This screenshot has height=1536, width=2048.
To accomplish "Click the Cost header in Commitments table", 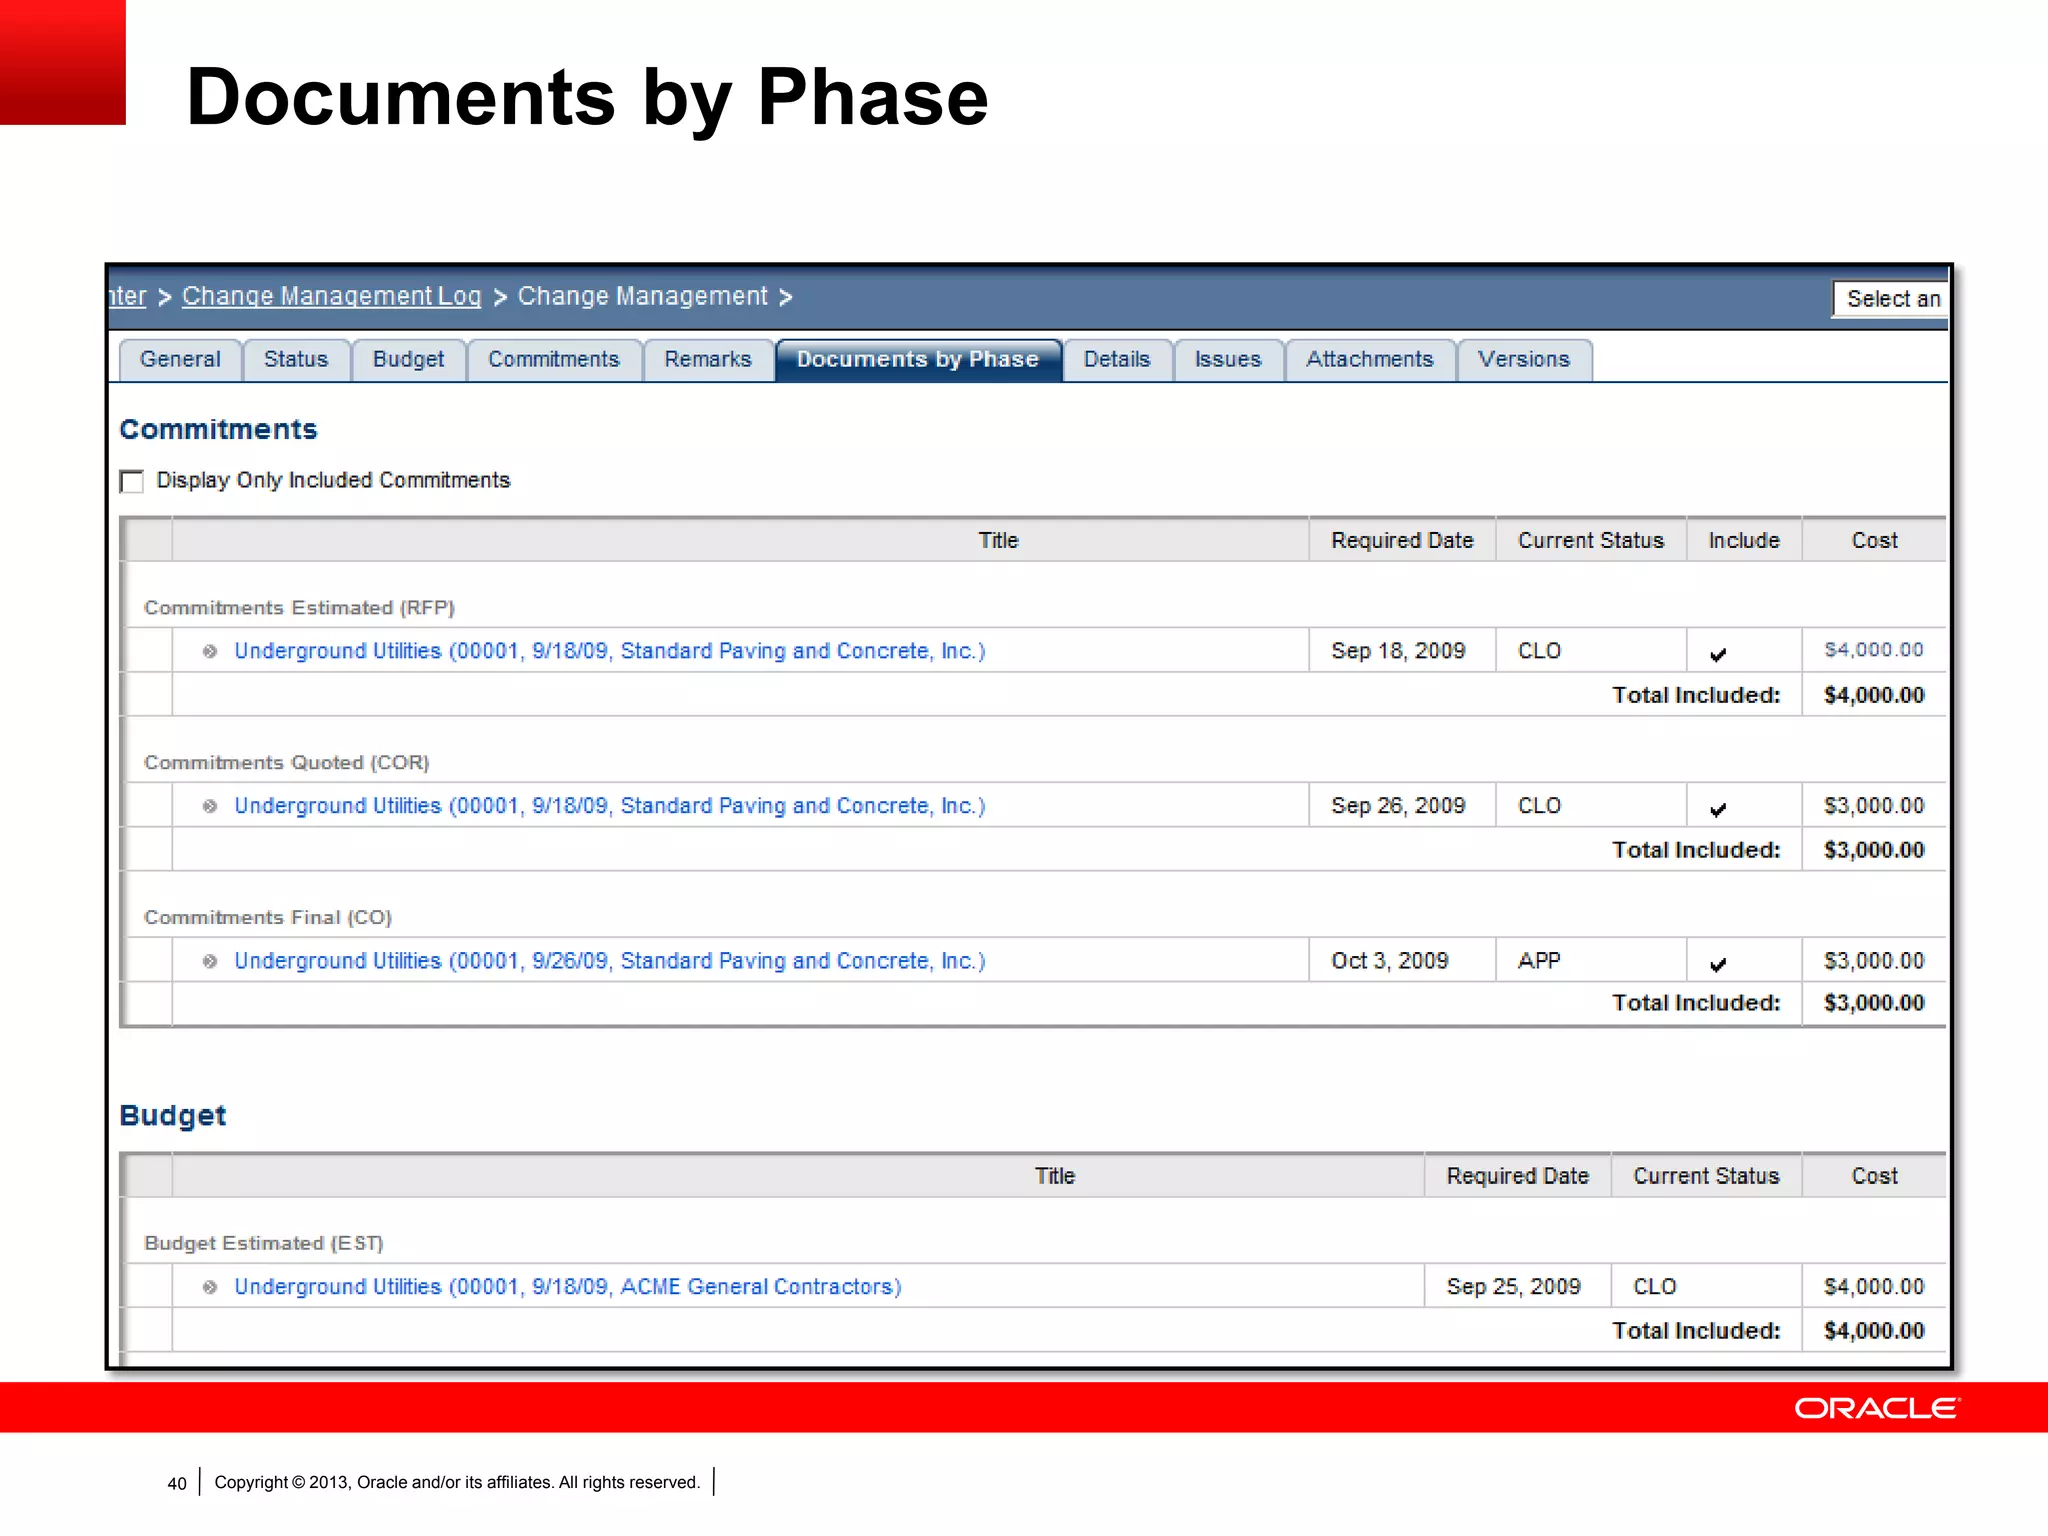I will point(1874,541).
